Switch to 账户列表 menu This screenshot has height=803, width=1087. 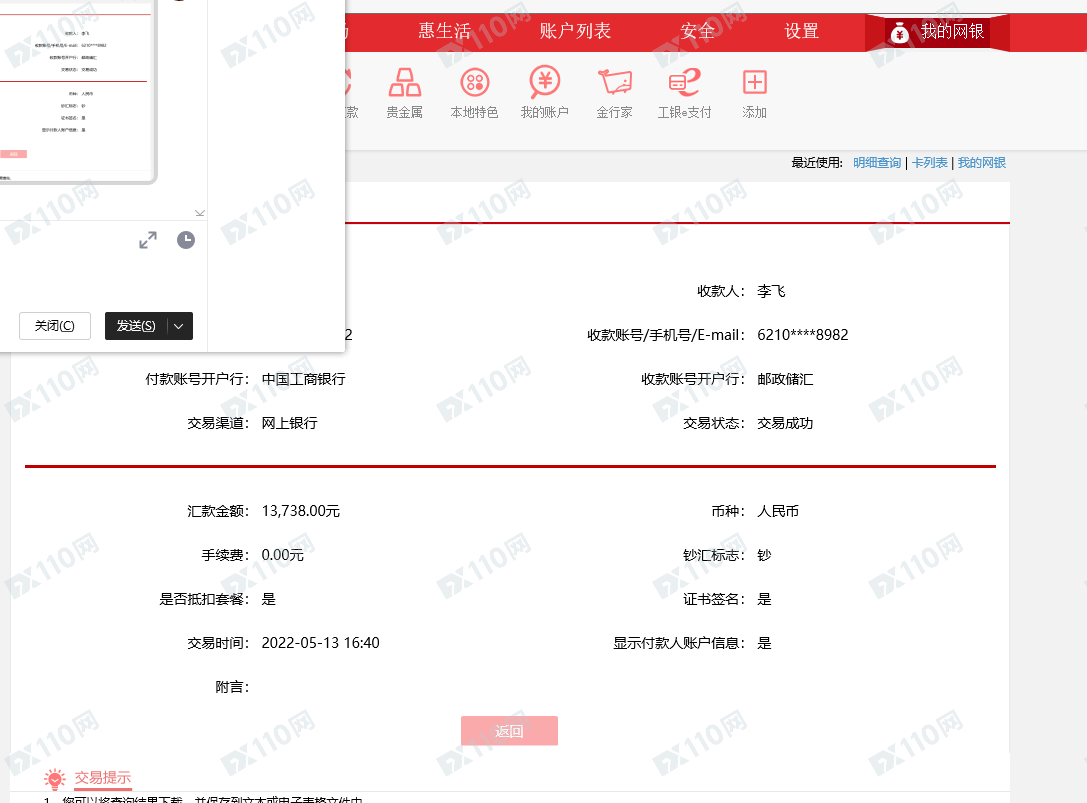click(x=575, y=31)
